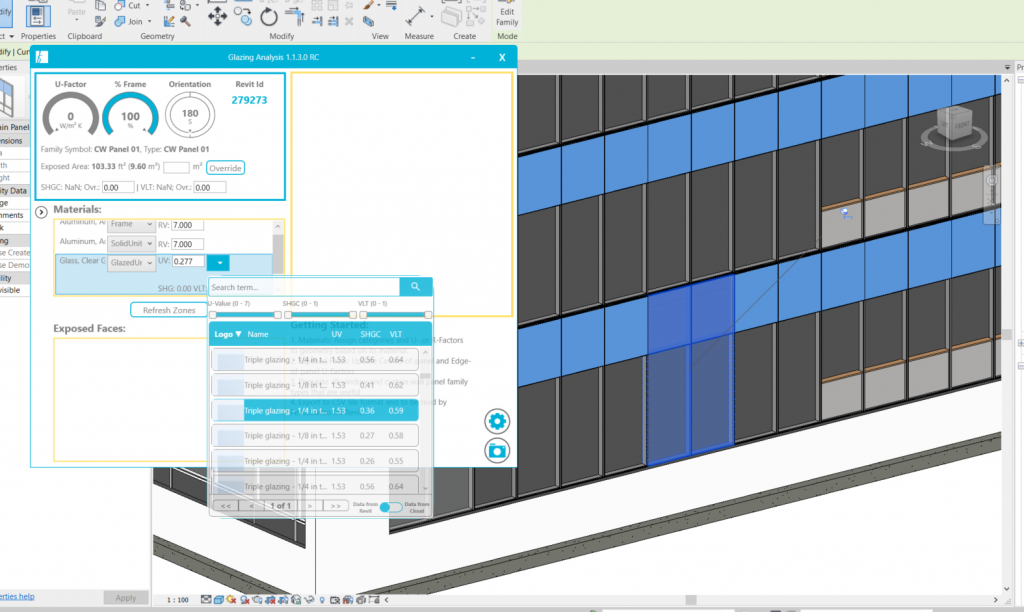Select Triple glazing row with SHGC 0.41
The image size is (1024, 612).
tap(315, 385)
